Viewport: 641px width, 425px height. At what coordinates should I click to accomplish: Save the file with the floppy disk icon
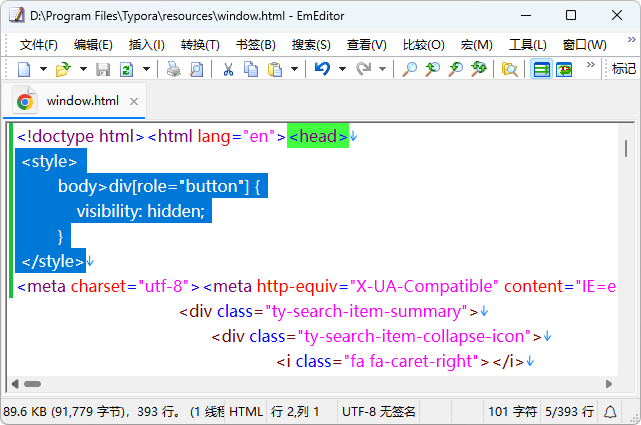[103, 69]
